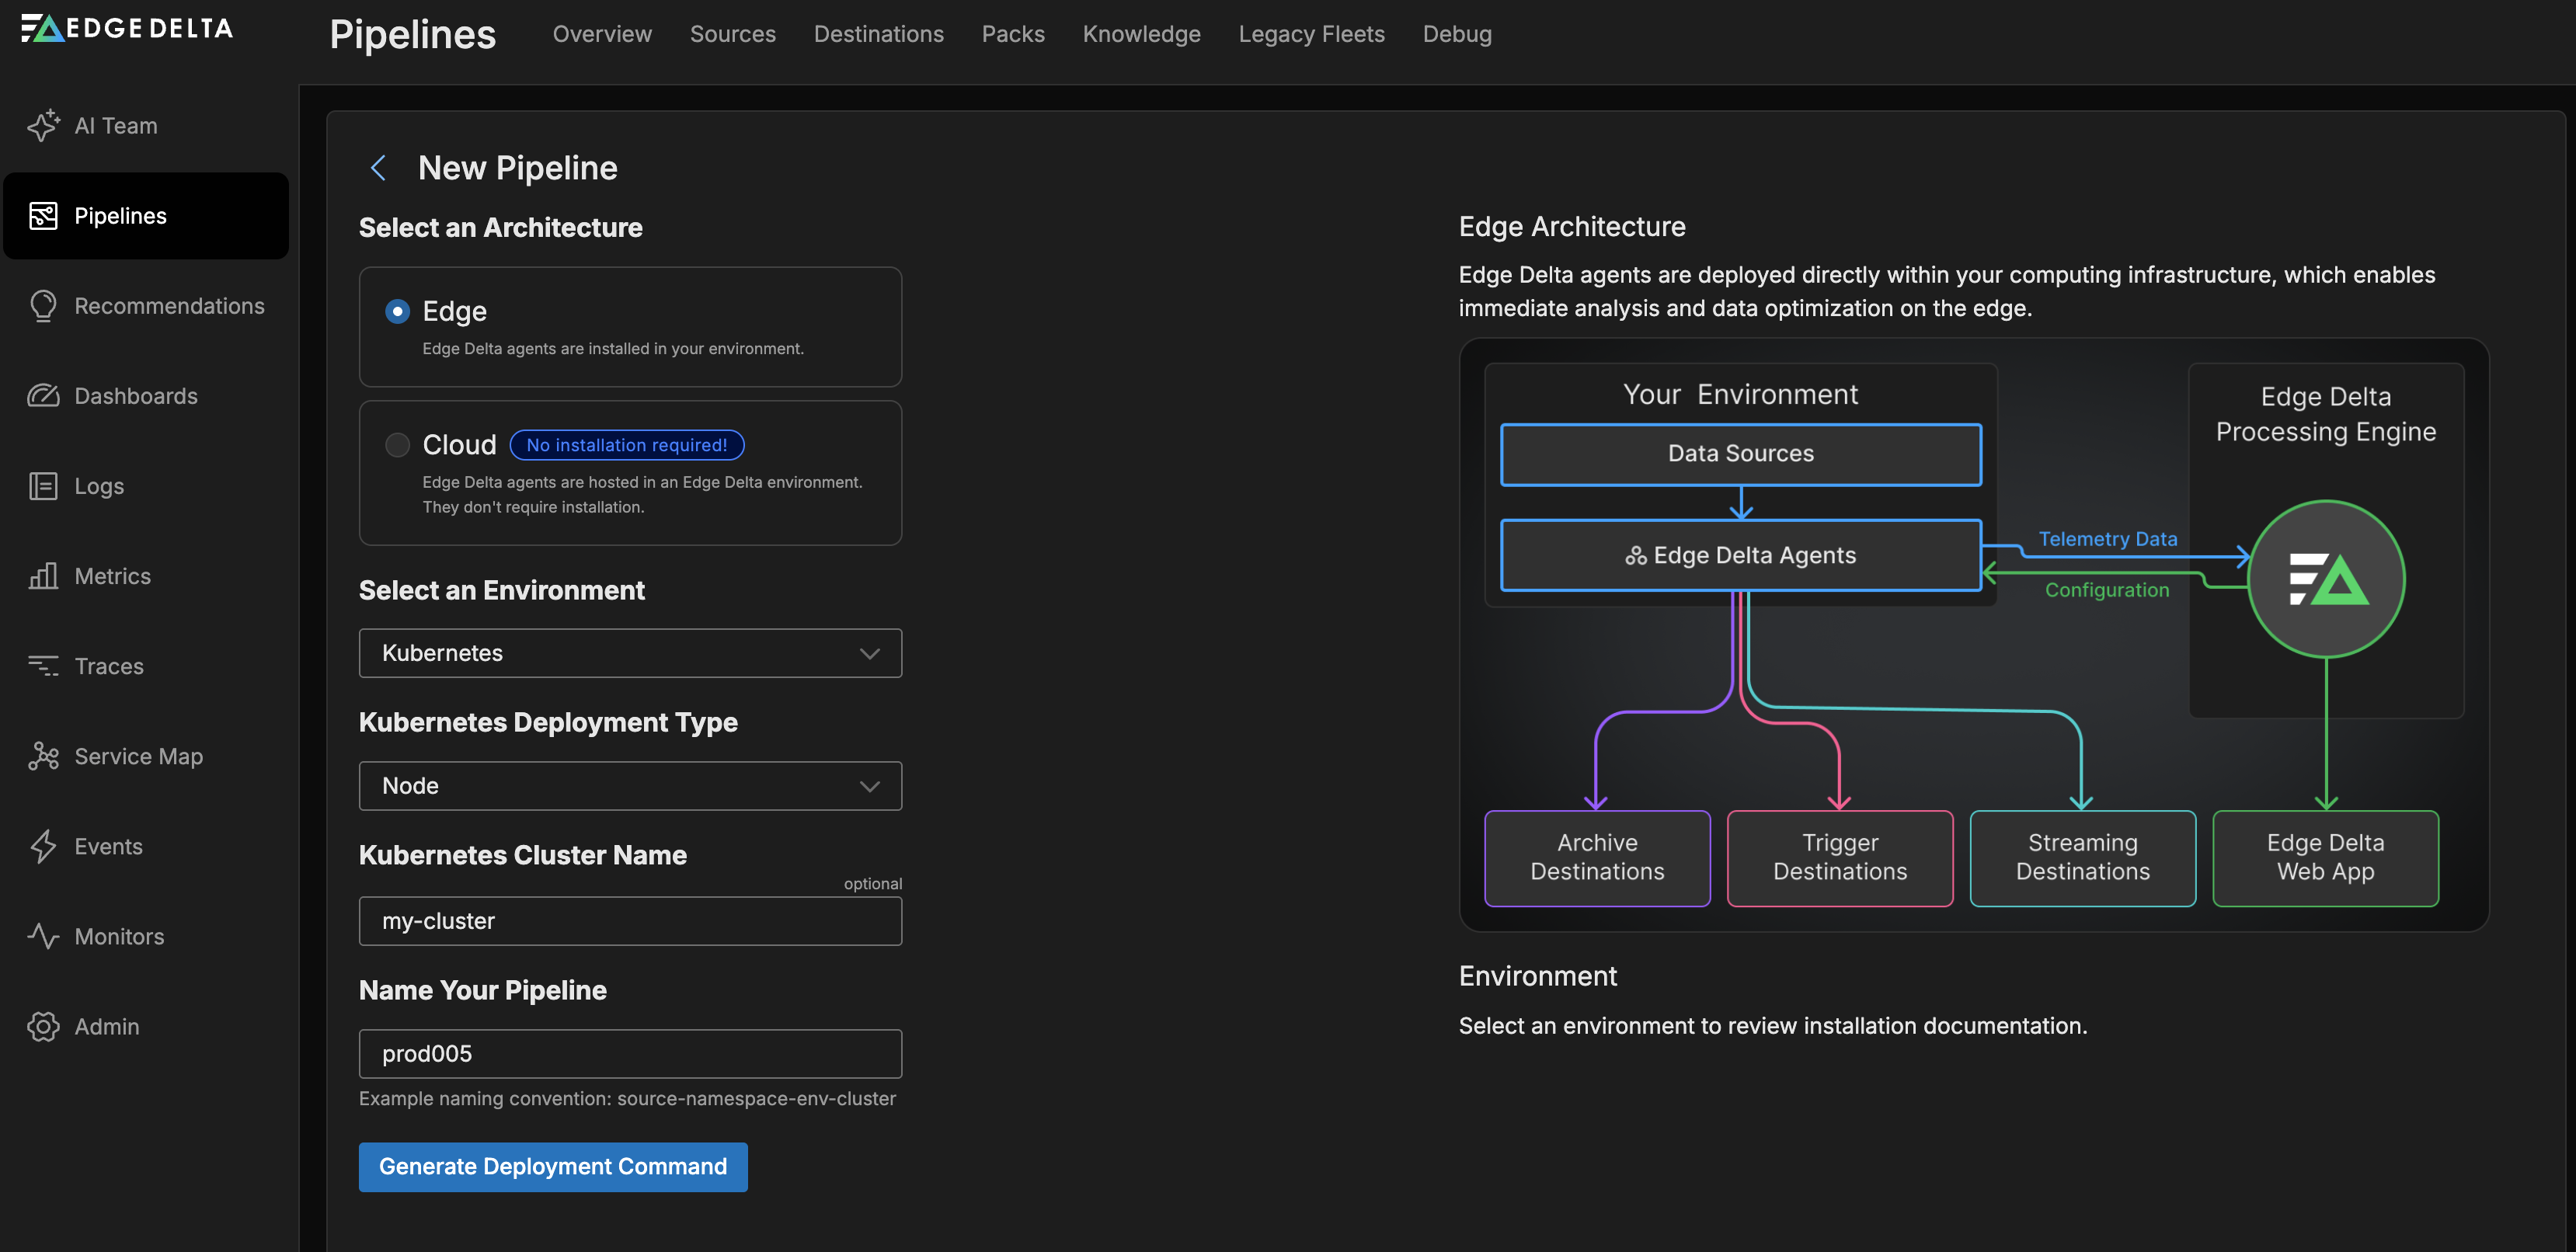This screenshot has height=1252, width=2576.
Task: Click the AI Team sparkle icon
Action: click(43, 126)
